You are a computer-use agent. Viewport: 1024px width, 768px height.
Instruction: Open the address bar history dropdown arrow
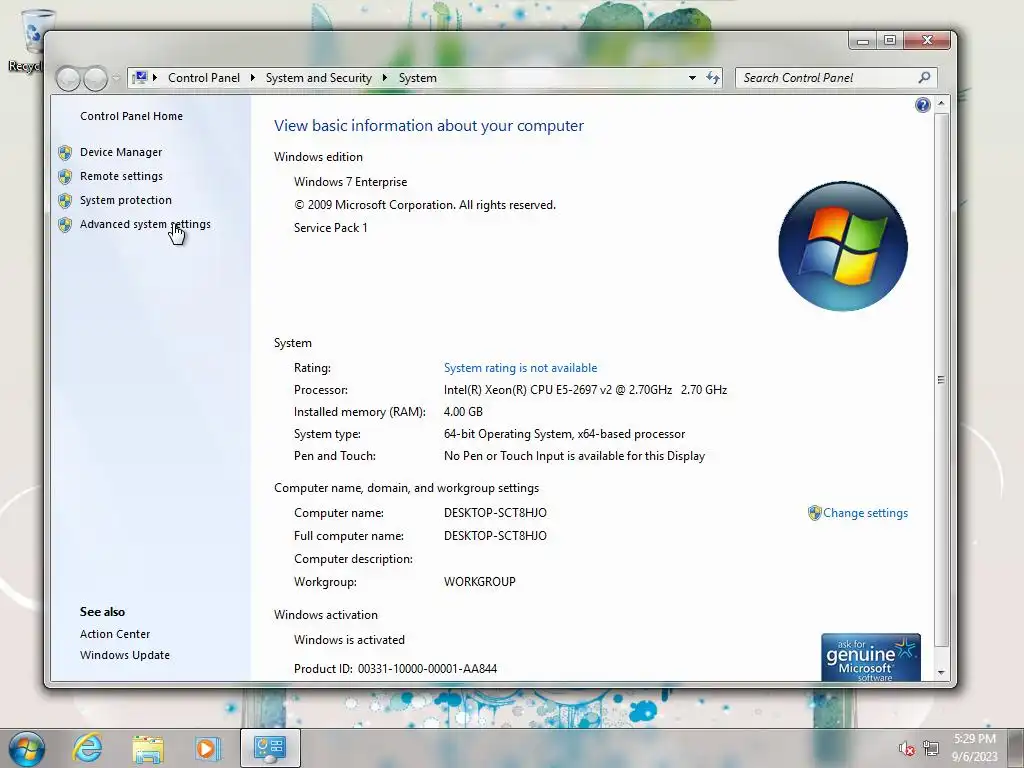692,78
